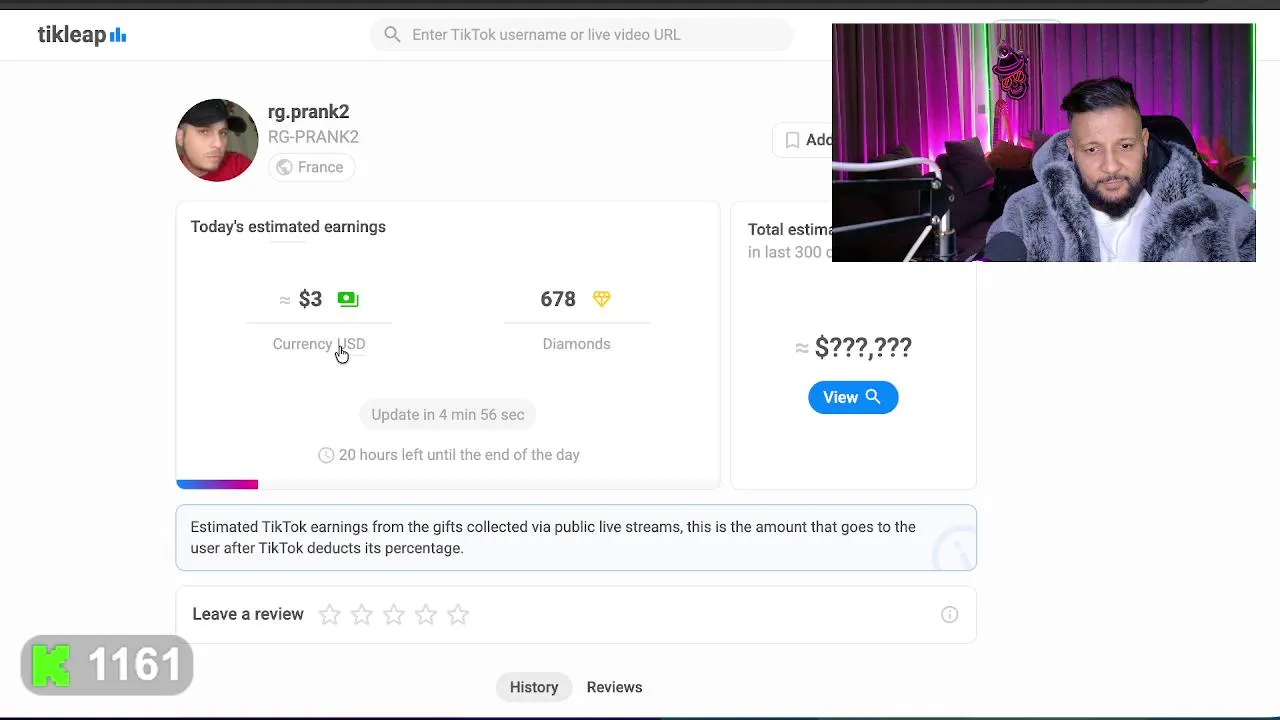The width and height of the screenshot is (1280, 720).
Task: Click the France country tag
Action: coord(311,167)
